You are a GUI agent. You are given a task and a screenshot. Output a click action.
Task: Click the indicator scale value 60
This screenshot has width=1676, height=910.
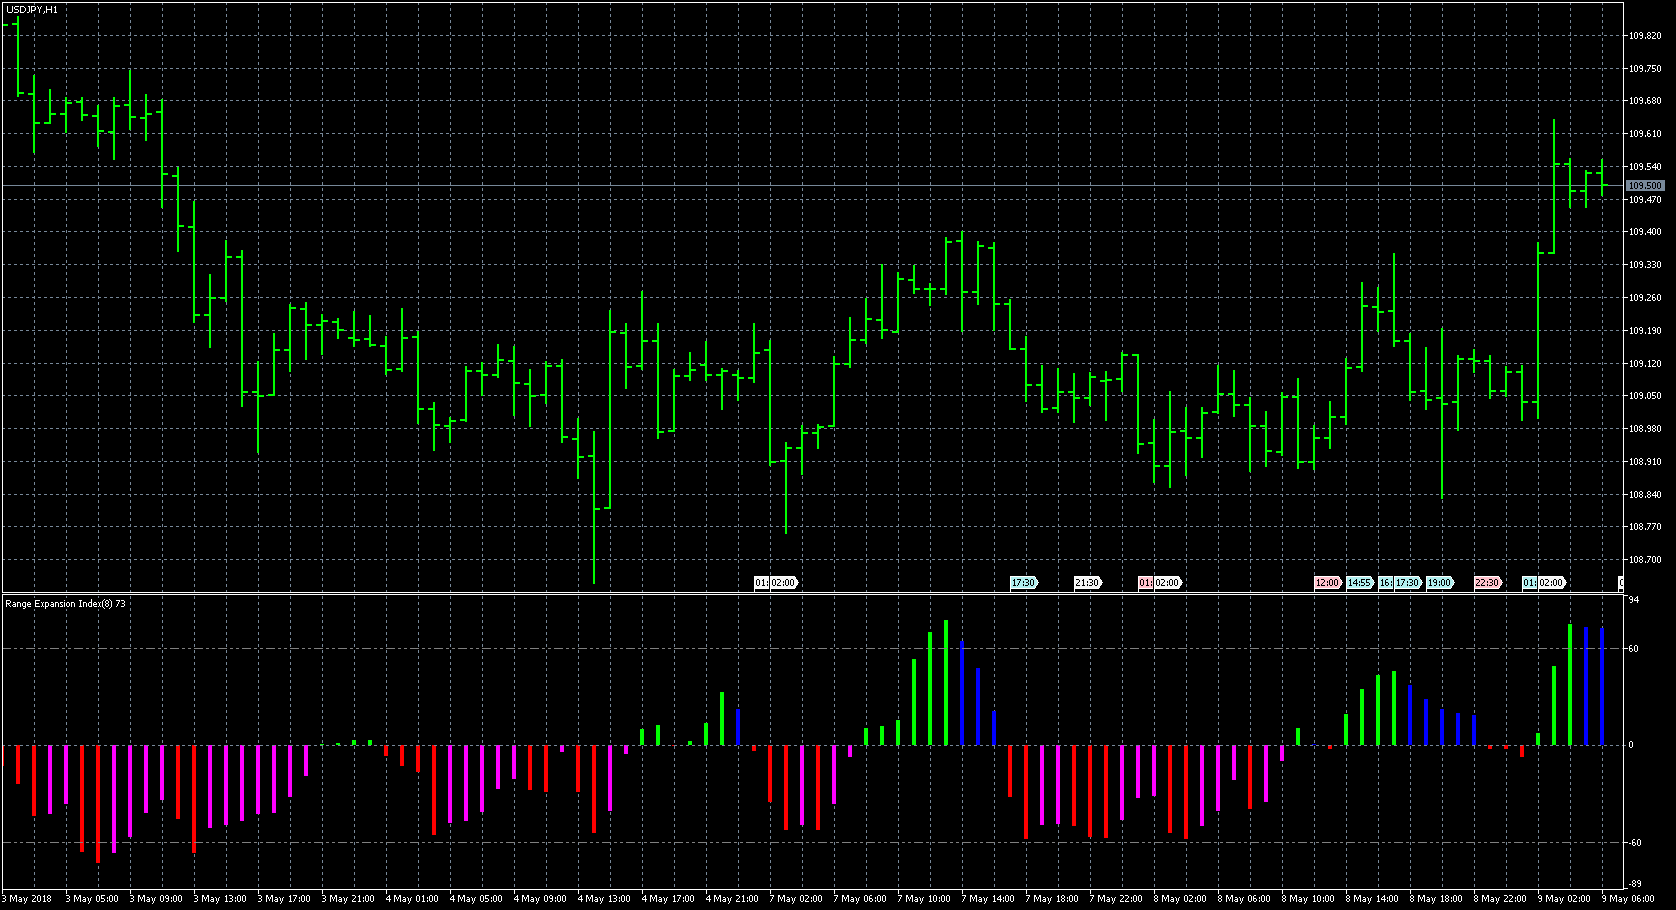(1633, 649)
